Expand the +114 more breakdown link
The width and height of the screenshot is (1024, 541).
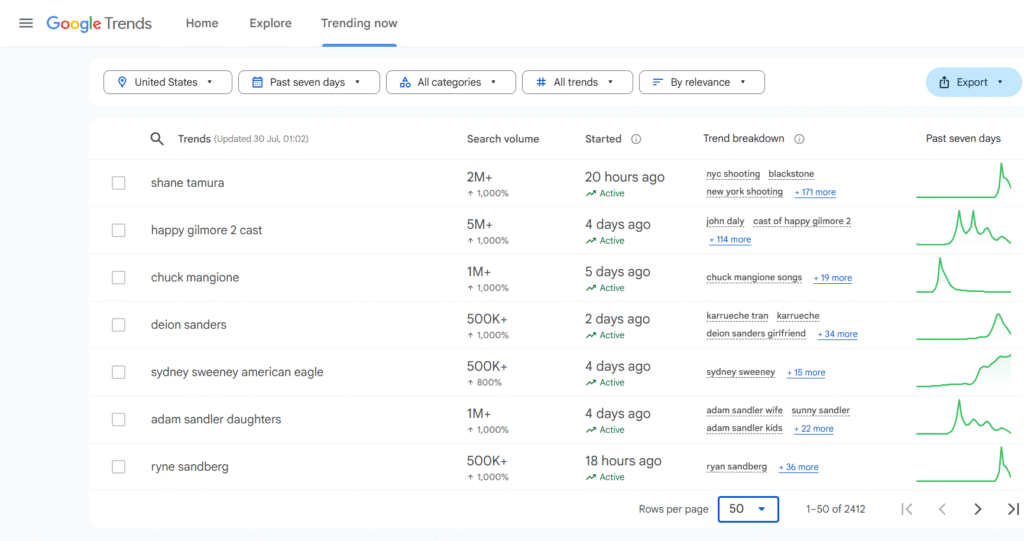tap(730, 240)
